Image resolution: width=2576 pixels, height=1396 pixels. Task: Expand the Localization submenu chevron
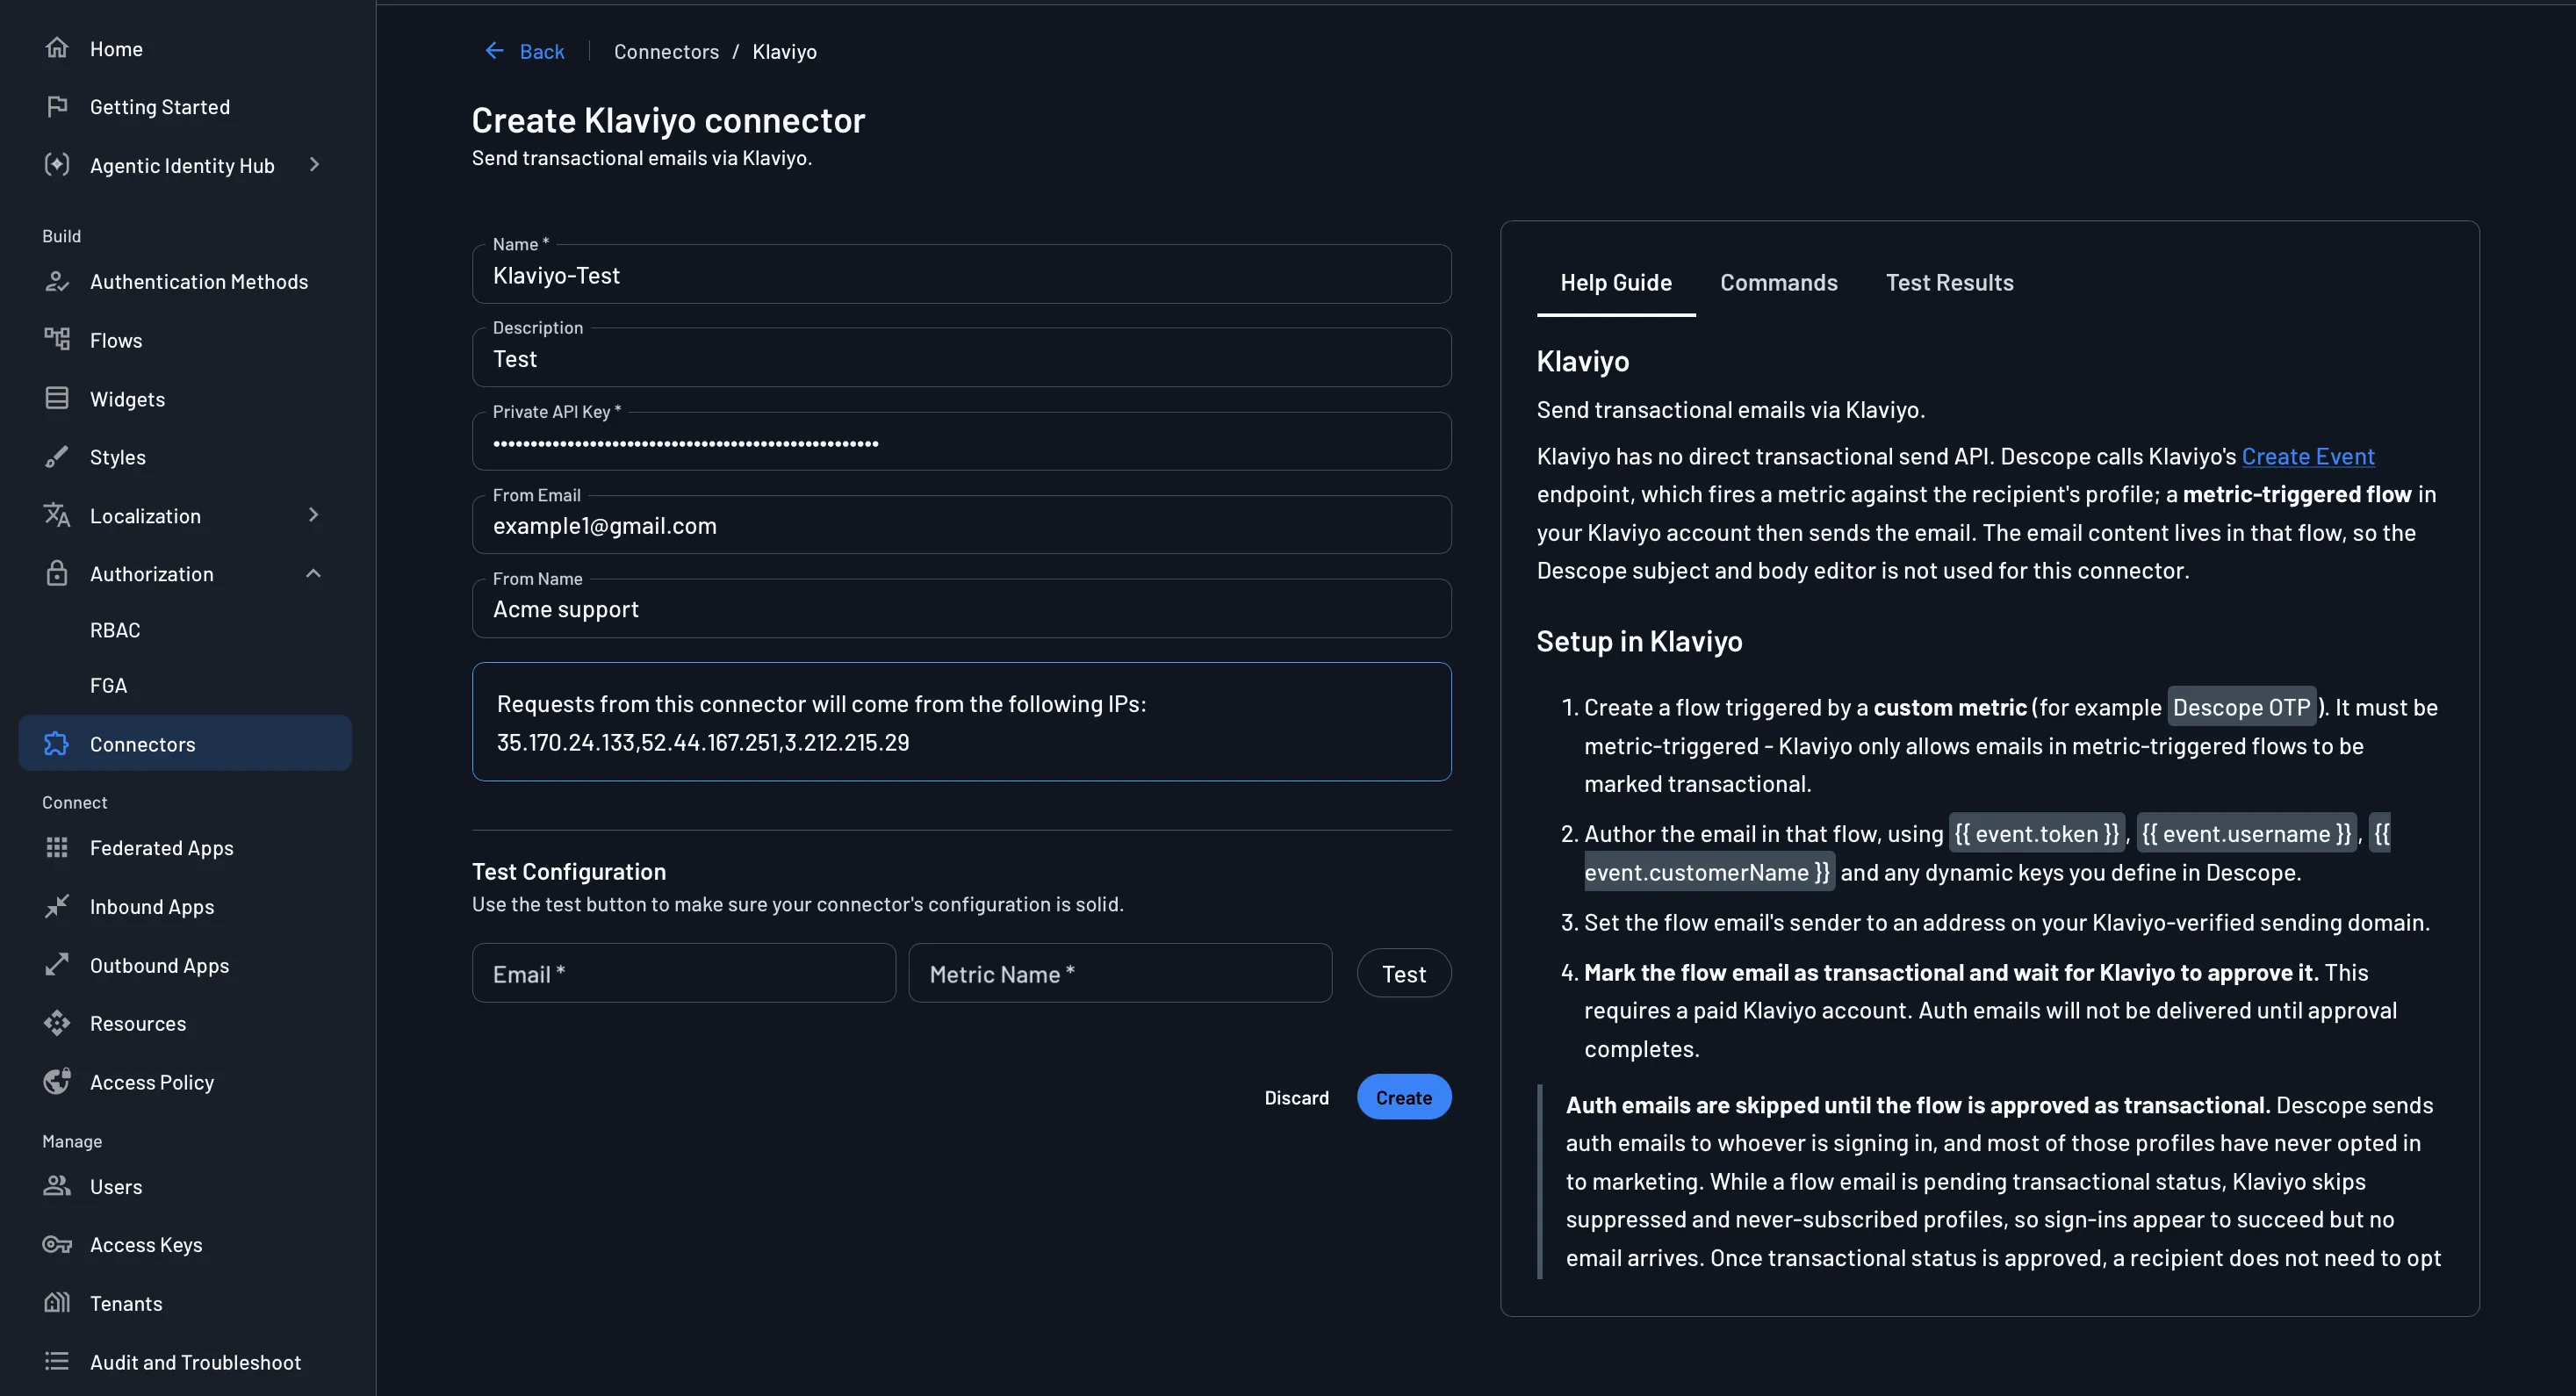tap(314, 515)
